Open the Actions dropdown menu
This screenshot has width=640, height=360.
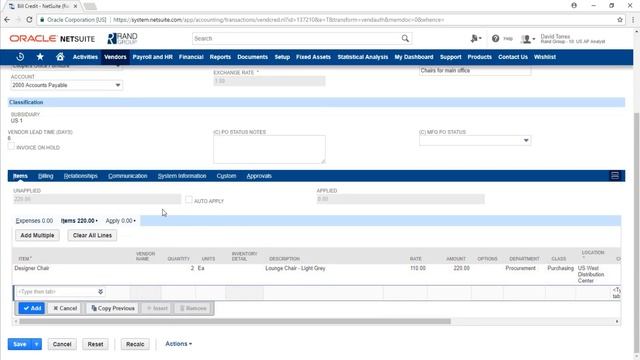coord(178,344)
